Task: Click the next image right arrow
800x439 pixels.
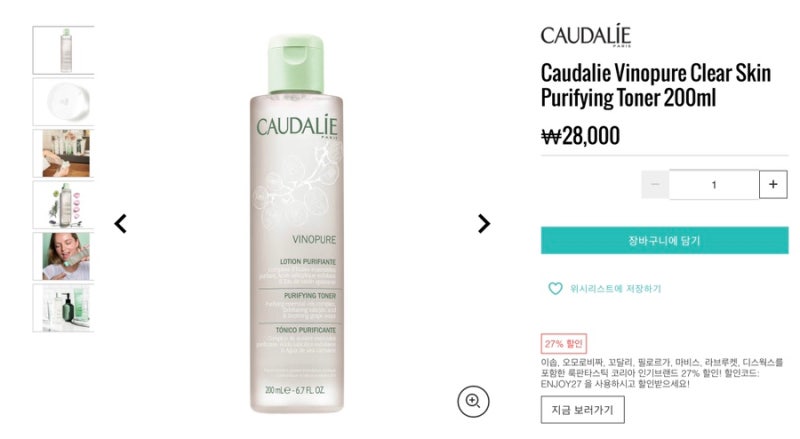Action: [484, 224]
